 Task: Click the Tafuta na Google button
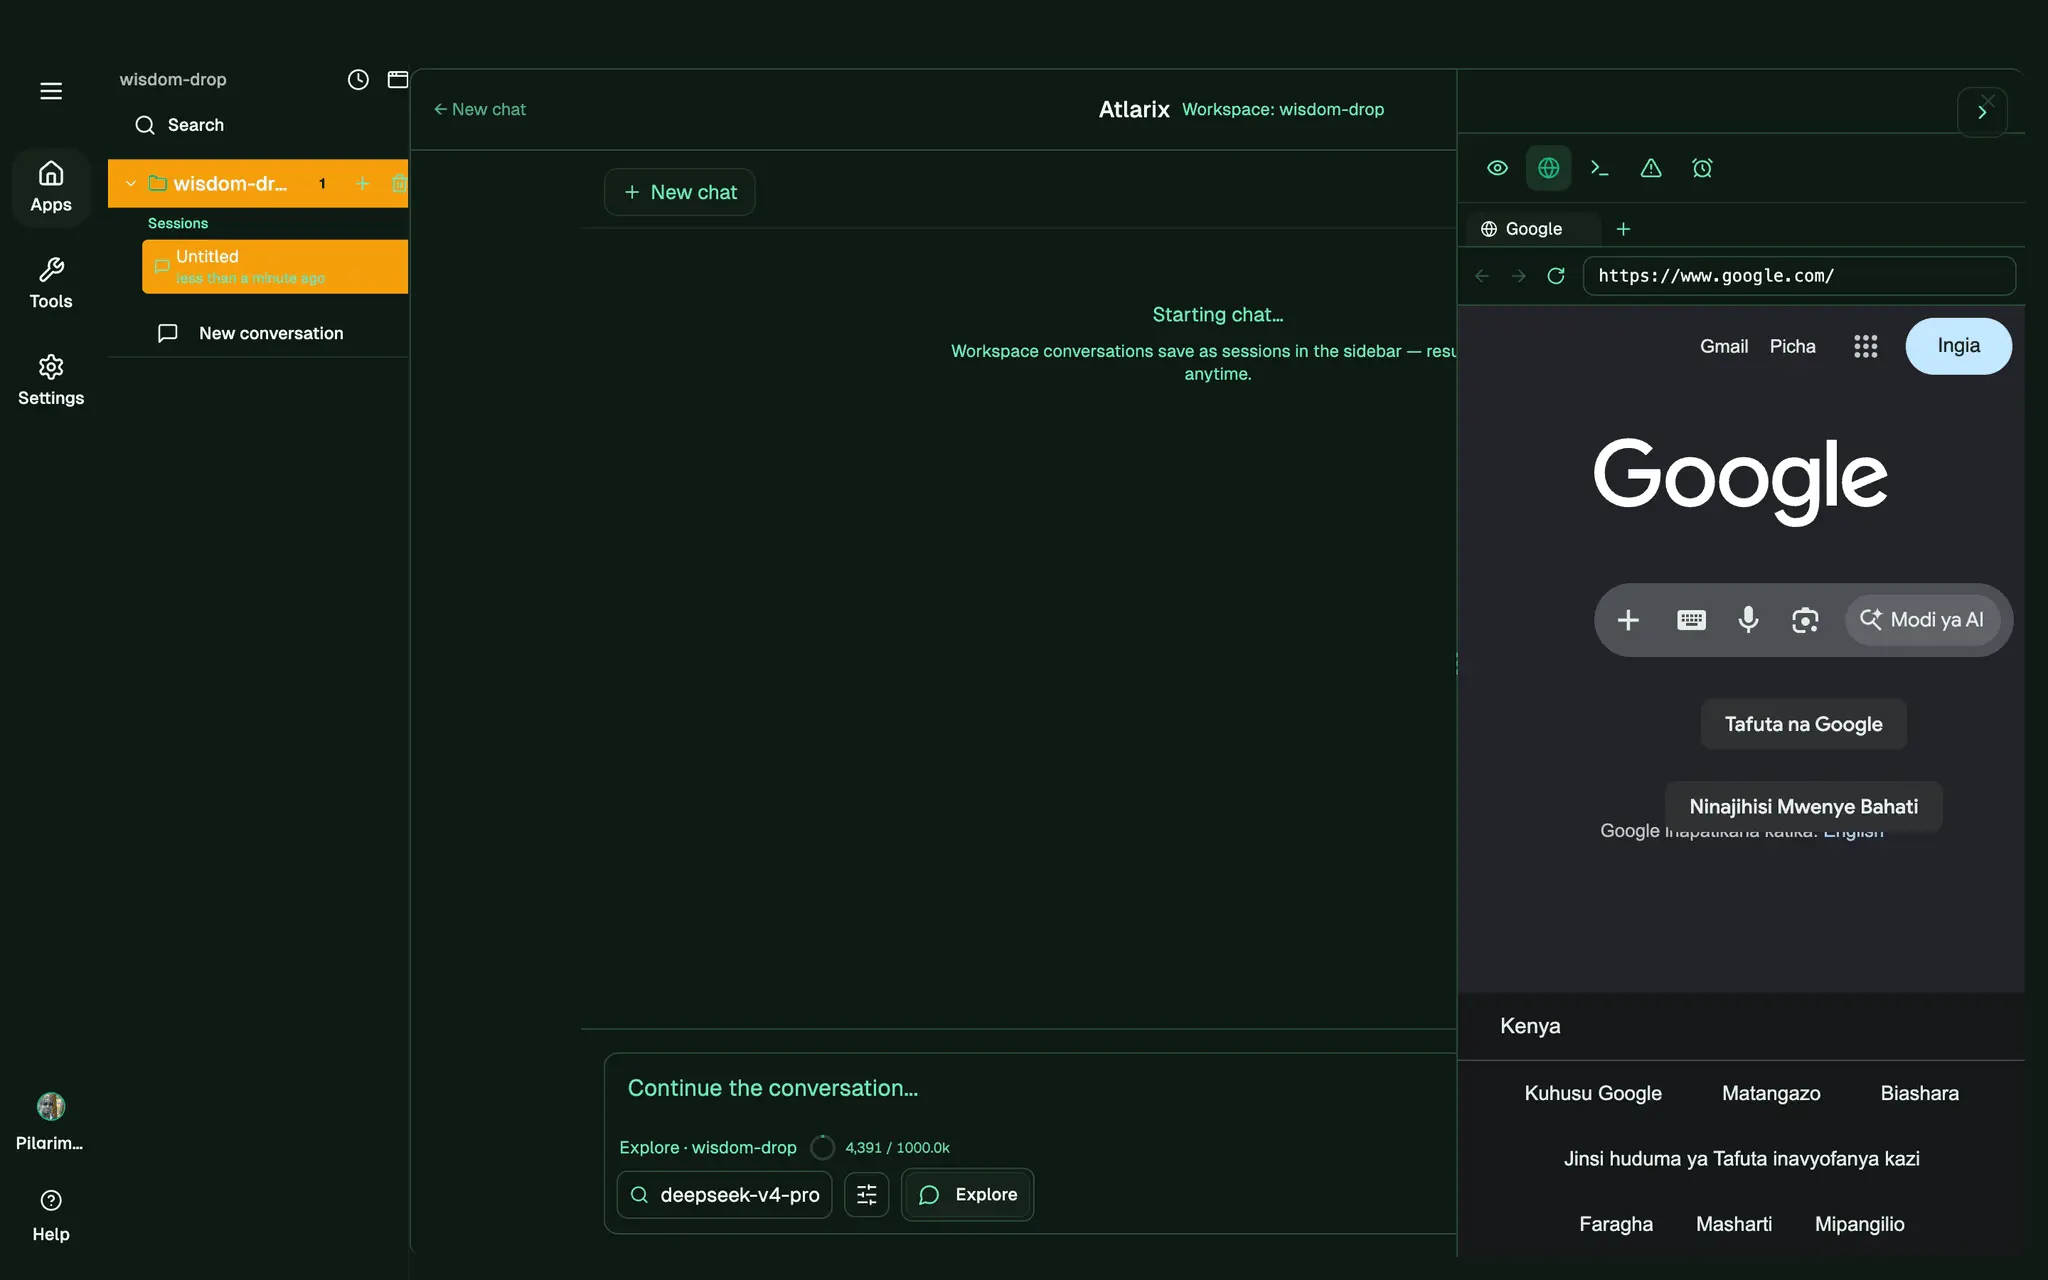1803,724
